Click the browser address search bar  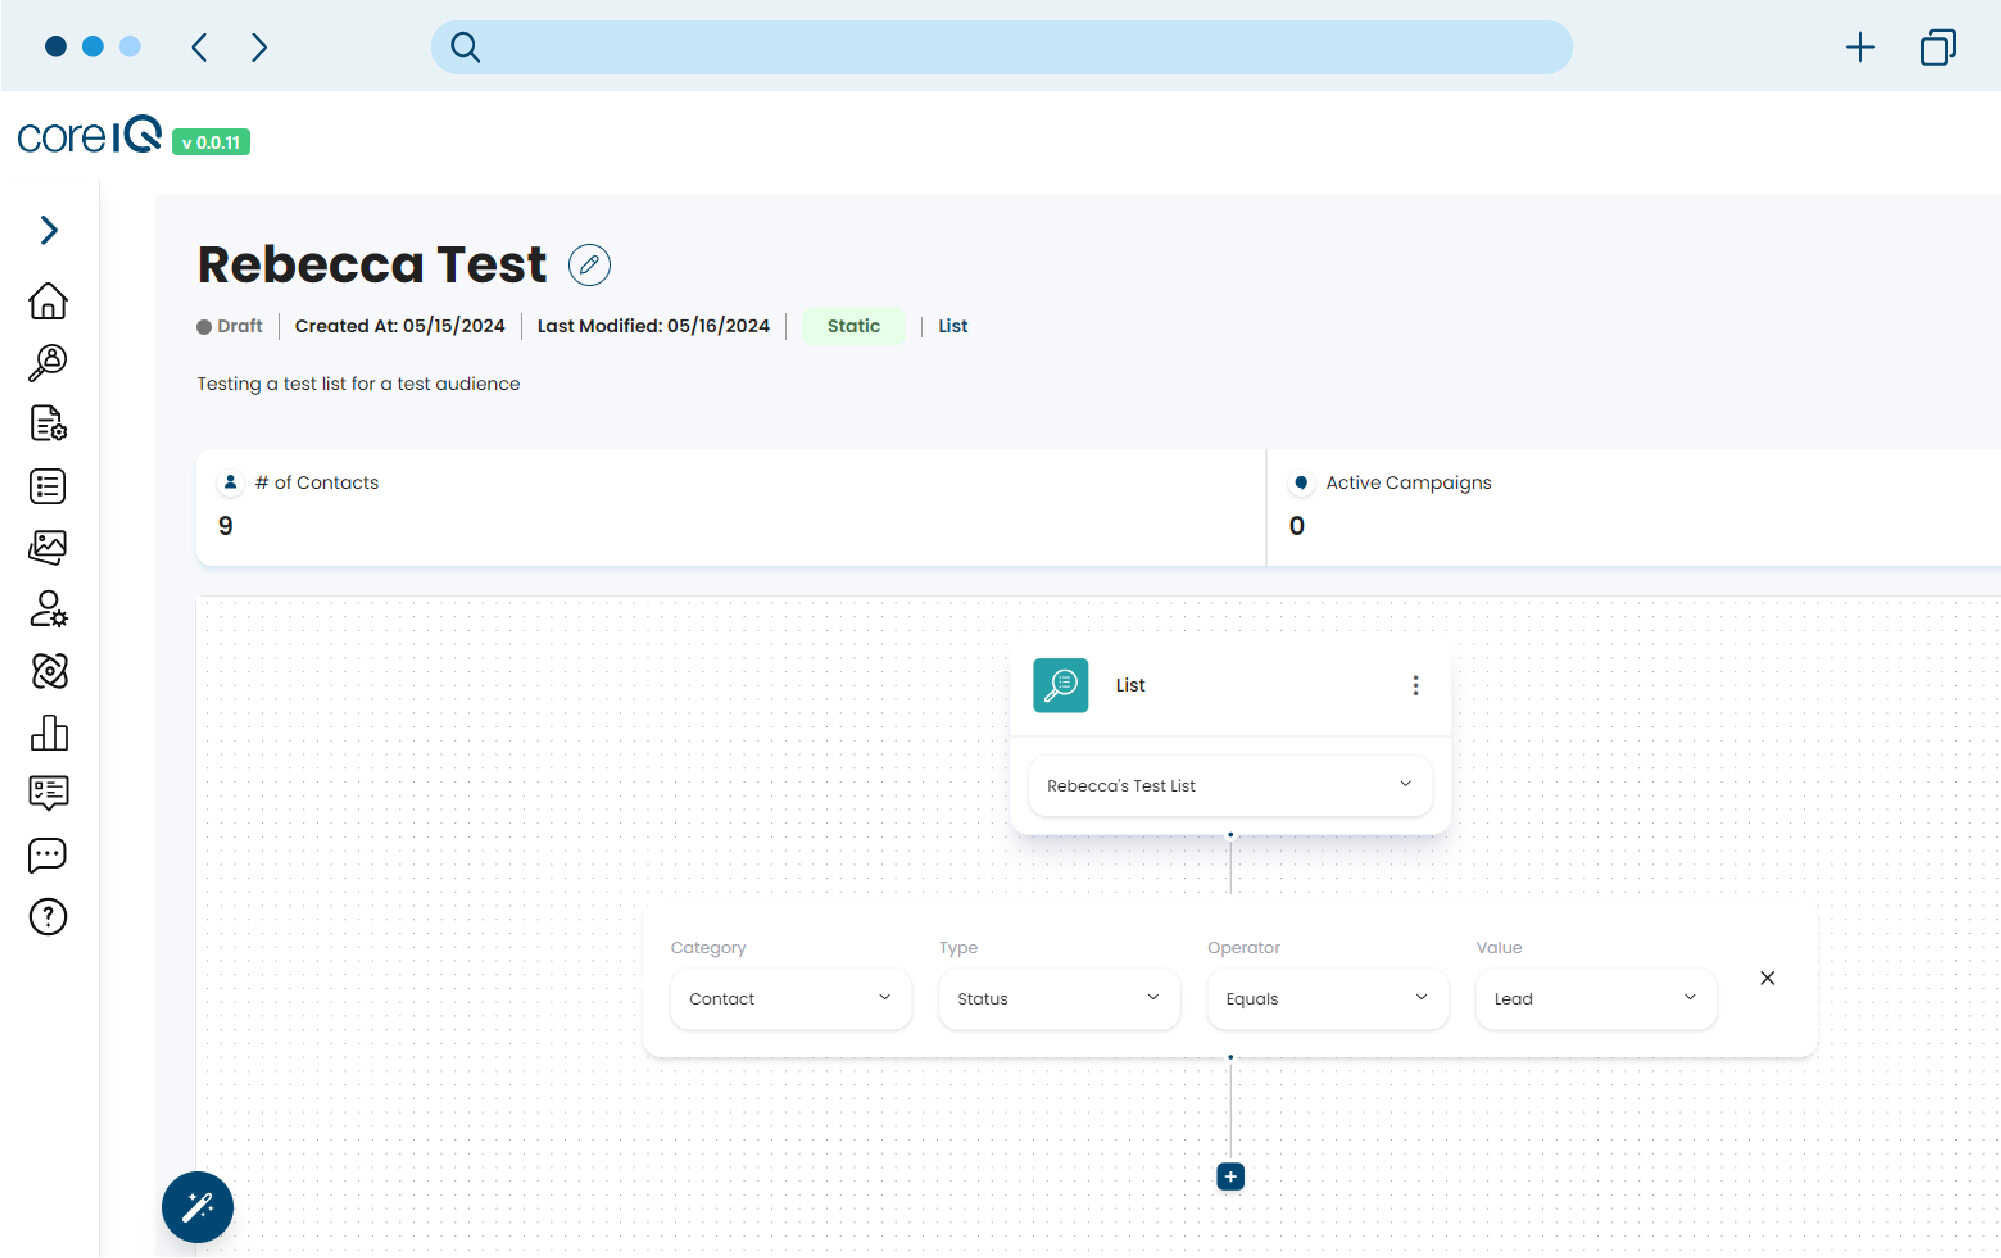point(1000,47)
